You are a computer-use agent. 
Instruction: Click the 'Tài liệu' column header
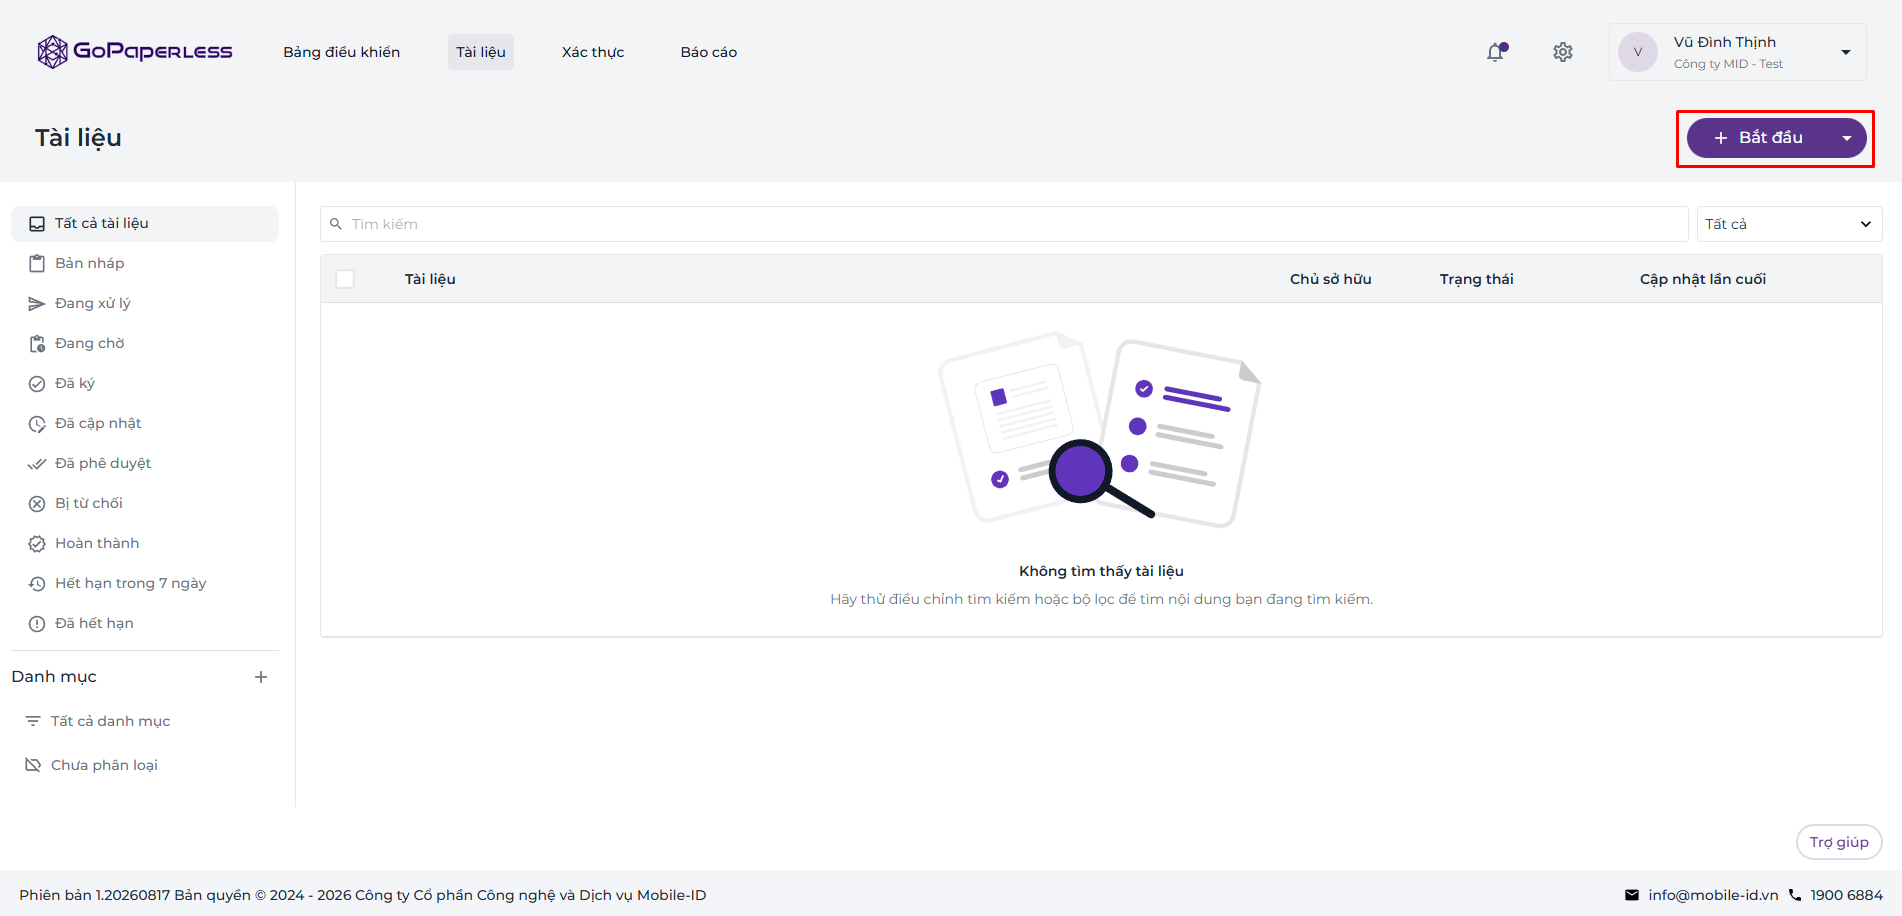[x=430, y=279]
